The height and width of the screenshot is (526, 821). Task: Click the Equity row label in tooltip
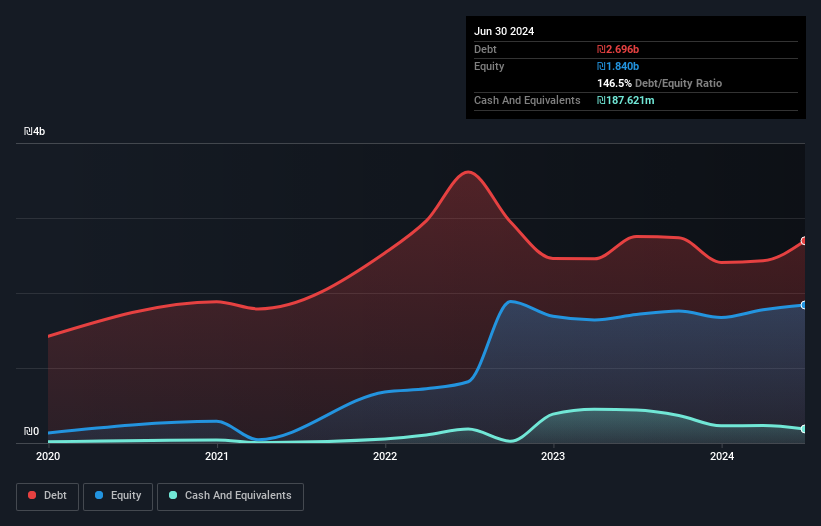(489, 66)
